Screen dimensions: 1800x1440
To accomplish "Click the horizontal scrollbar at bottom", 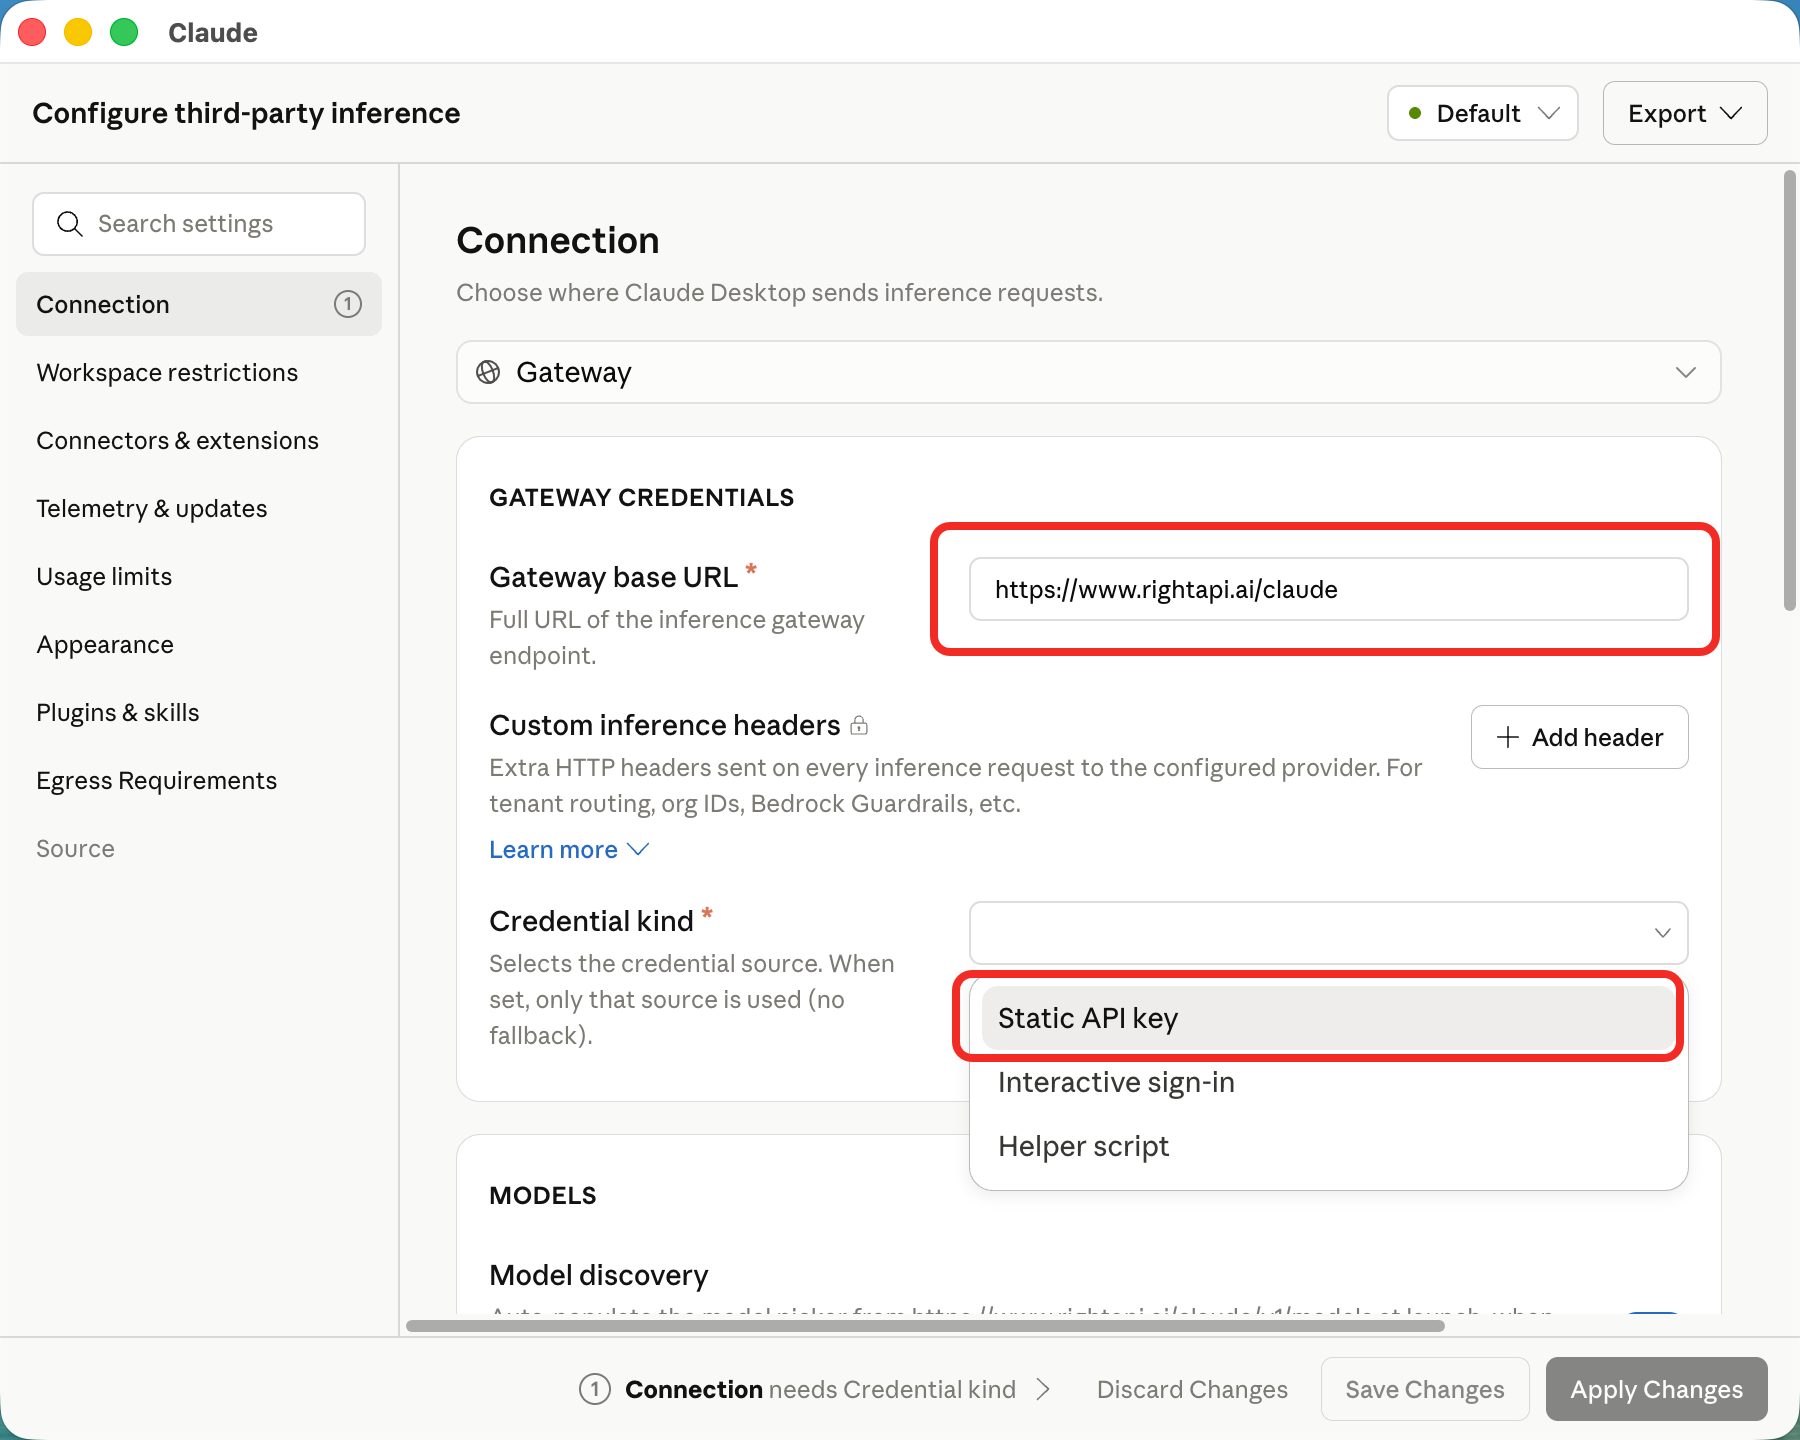I will click(x=925, y=1326).
